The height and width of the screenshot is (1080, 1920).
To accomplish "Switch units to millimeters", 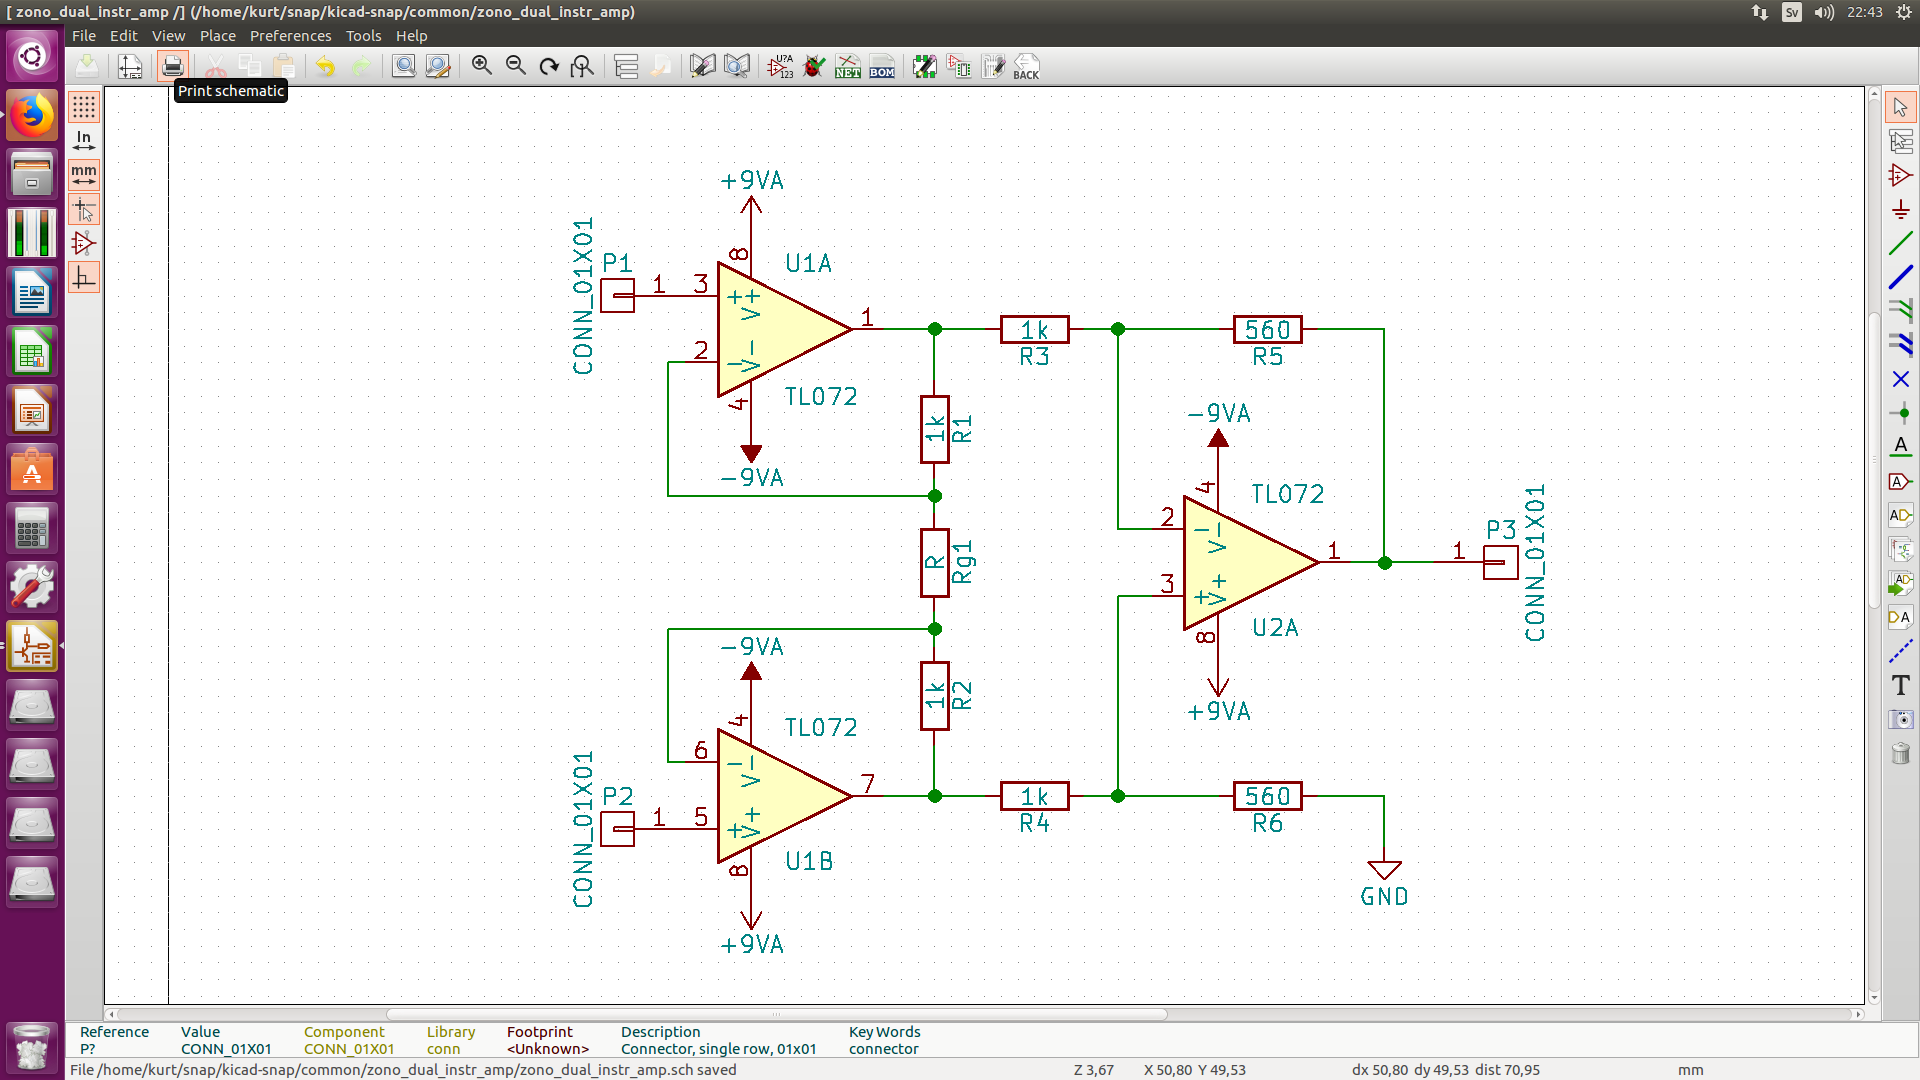I will 84,174.
